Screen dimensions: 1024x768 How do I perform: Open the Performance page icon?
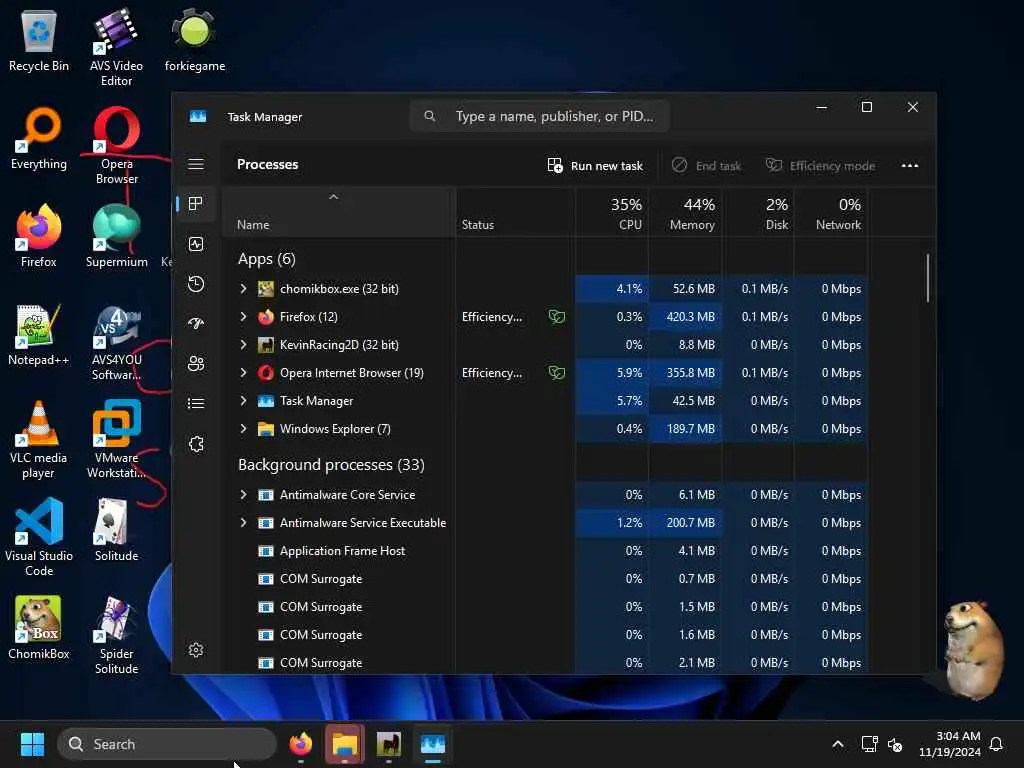(x=195, y=244)
